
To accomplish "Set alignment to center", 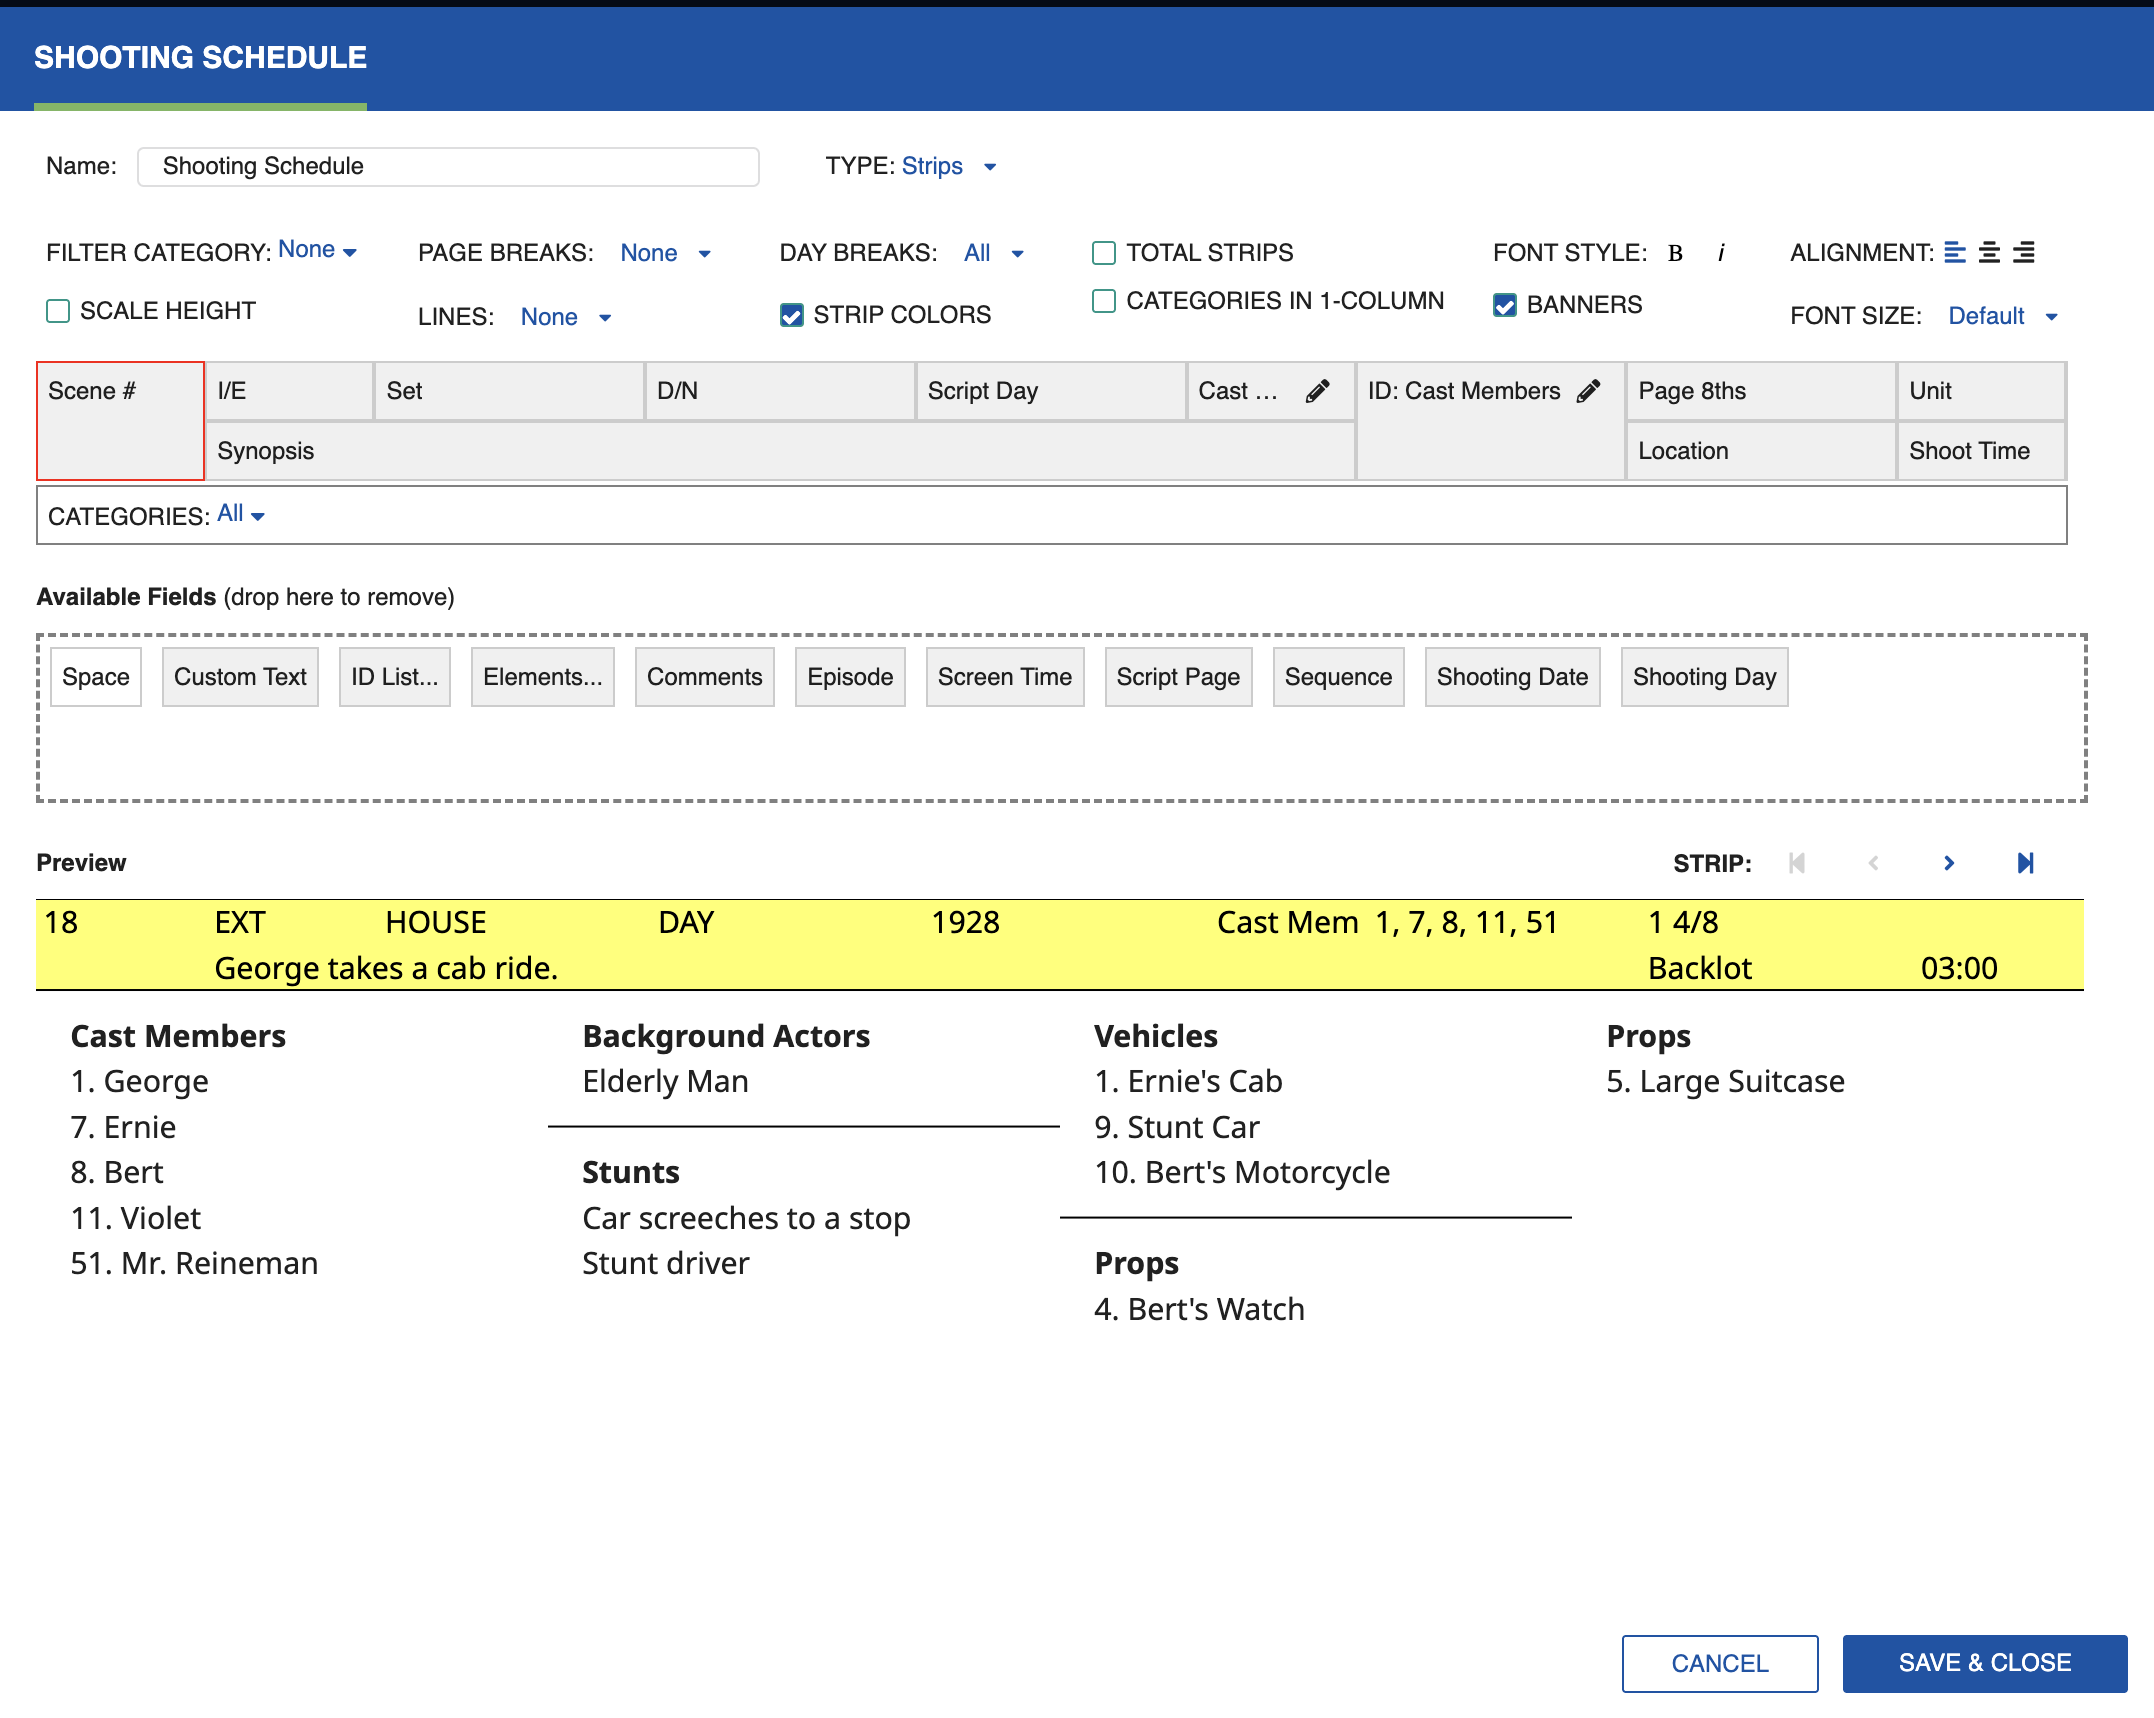I will tap(1989, 253).
